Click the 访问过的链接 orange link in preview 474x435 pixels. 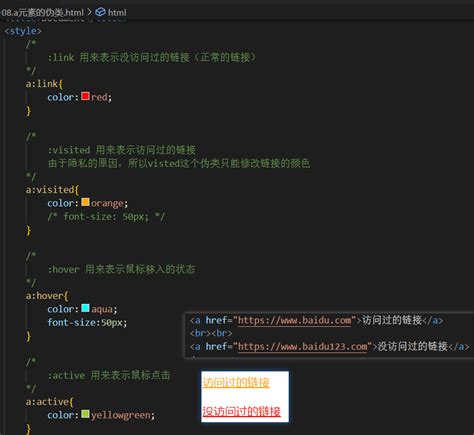click(236, 382)
